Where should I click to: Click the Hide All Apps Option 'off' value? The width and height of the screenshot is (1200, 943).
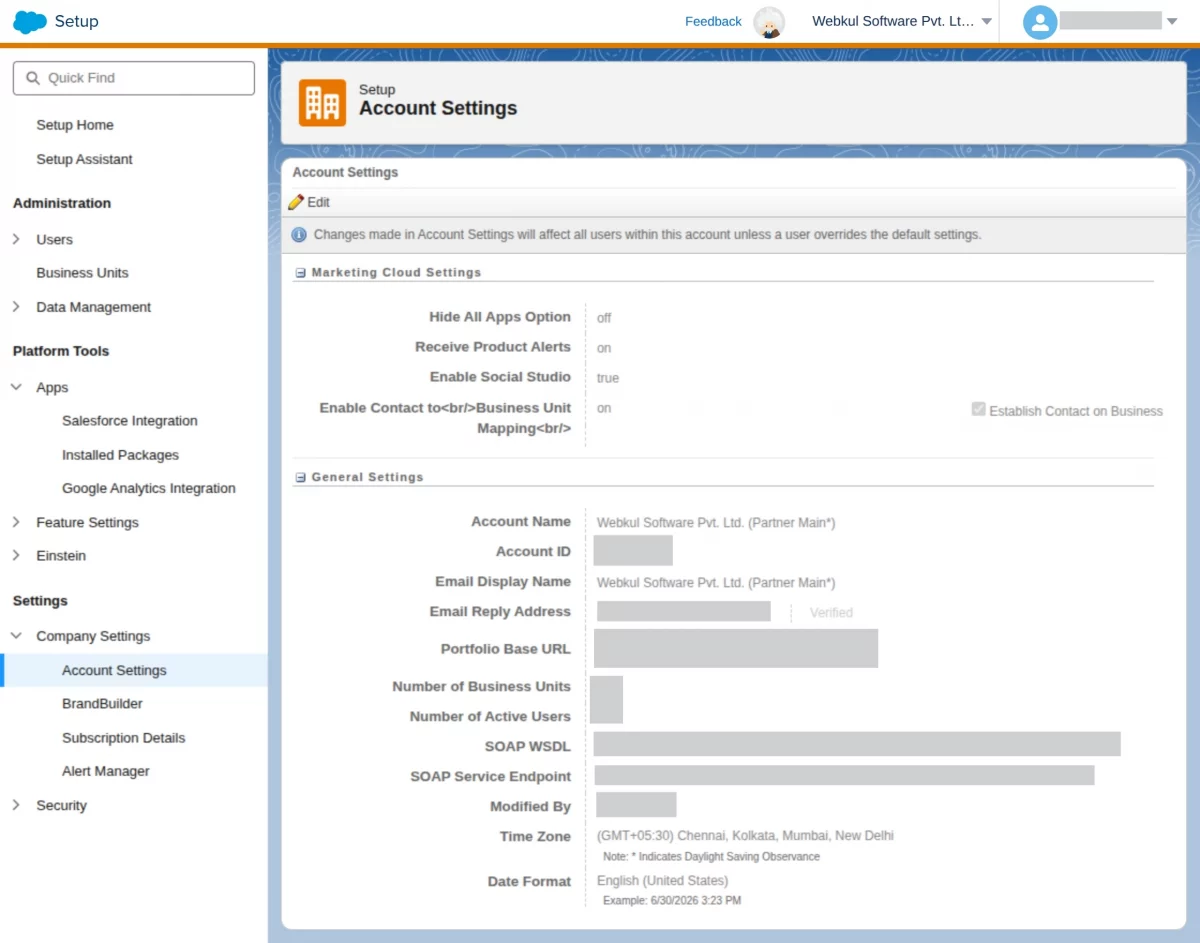[x=604, y=318]
